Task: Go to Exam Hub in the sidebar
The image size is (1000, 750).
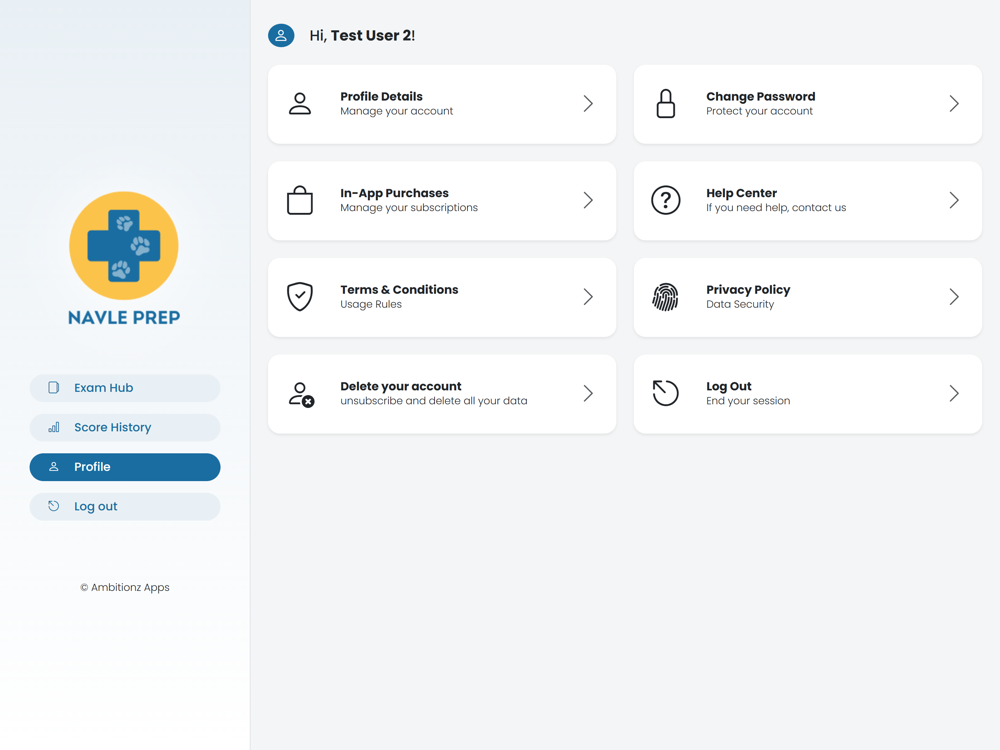Action: tap(125, 388)
